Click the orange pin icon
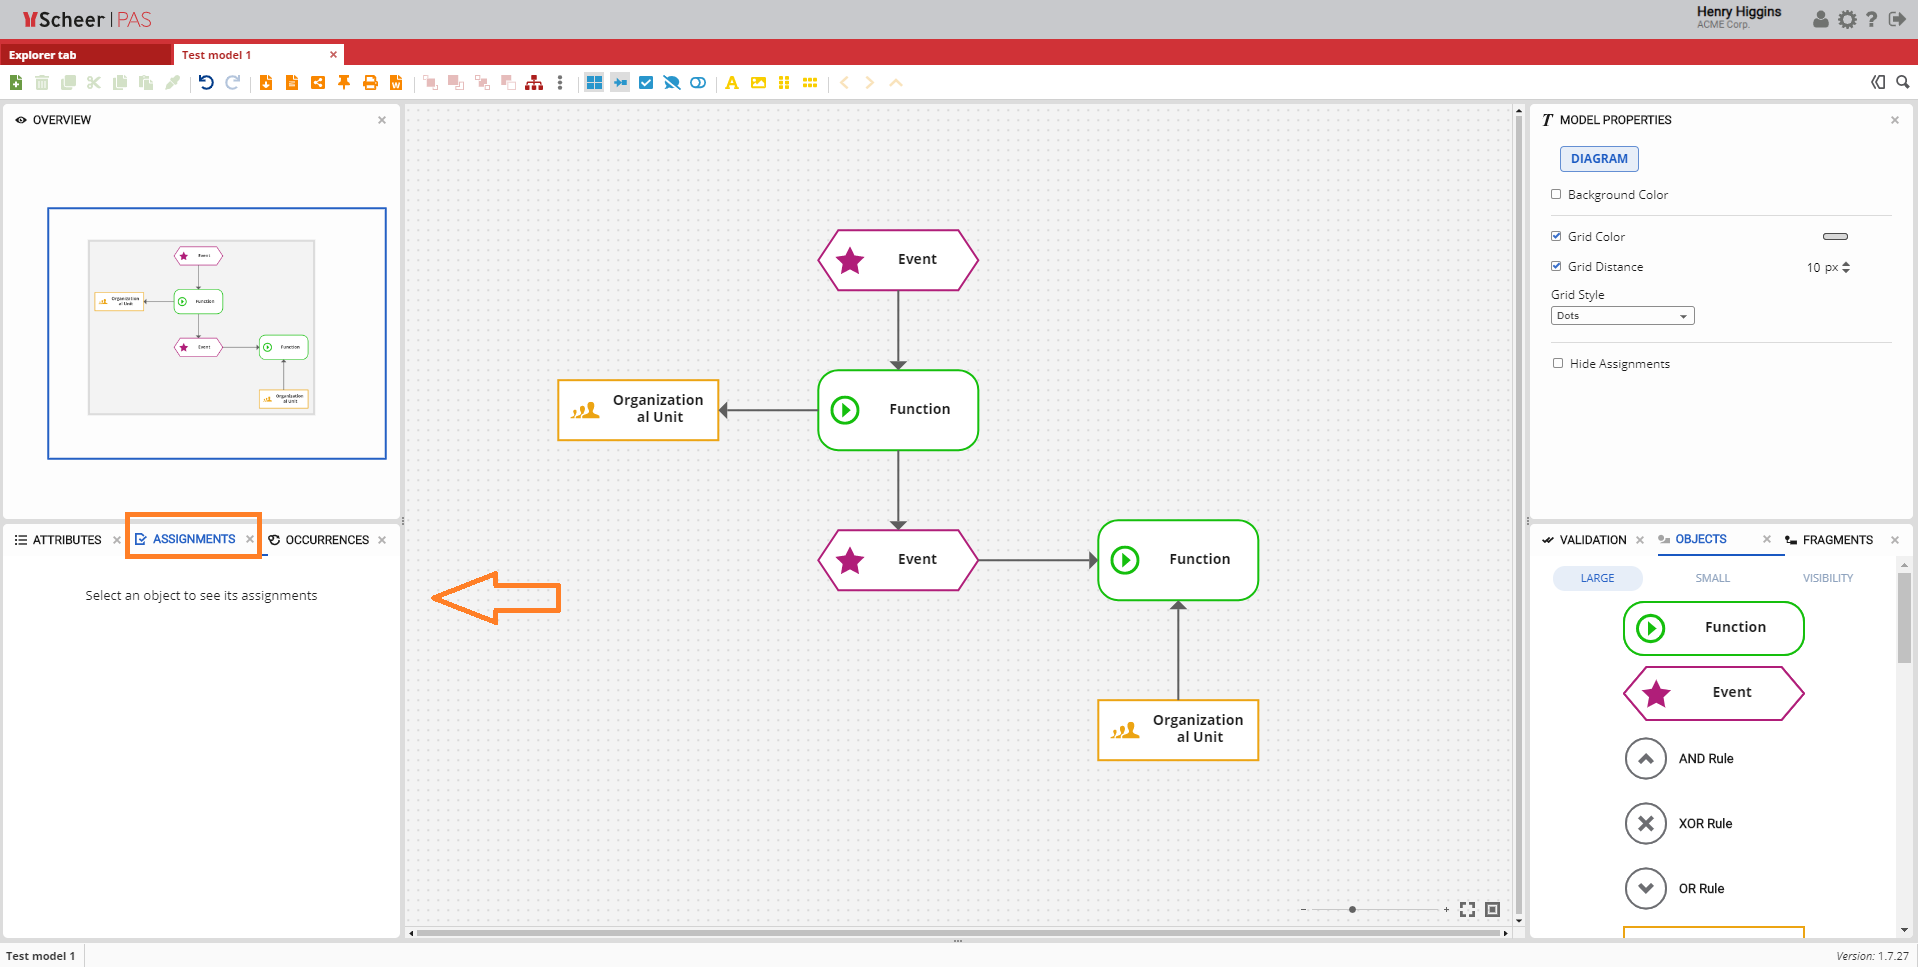 344,83
